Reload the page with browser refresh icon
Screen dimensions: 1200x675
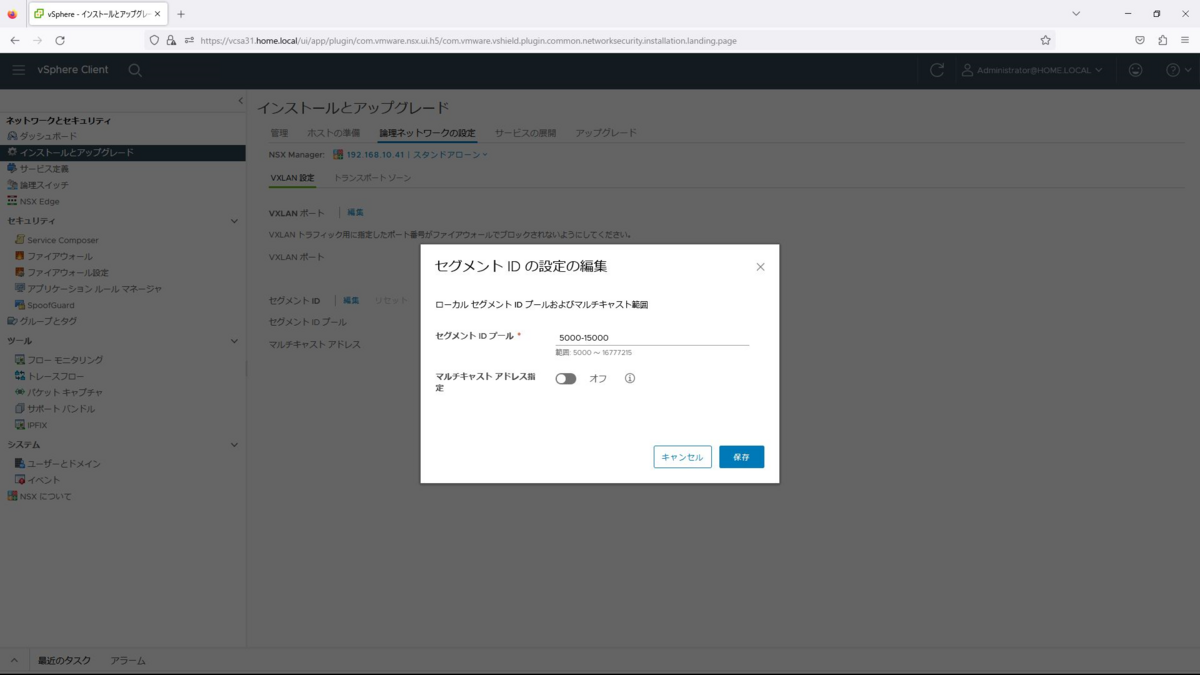tap(60, 41)
